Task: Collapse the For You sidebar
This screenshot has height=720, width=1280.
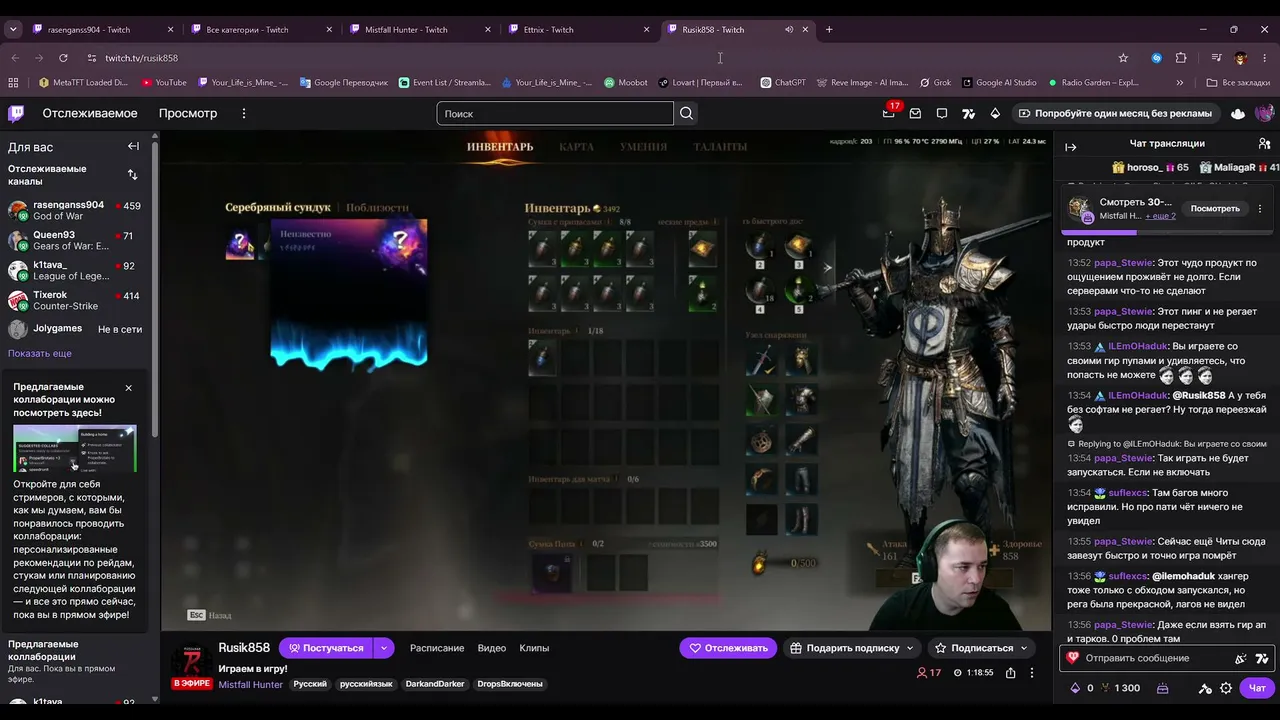Action: pyautogui.click(x=133, y=146)
